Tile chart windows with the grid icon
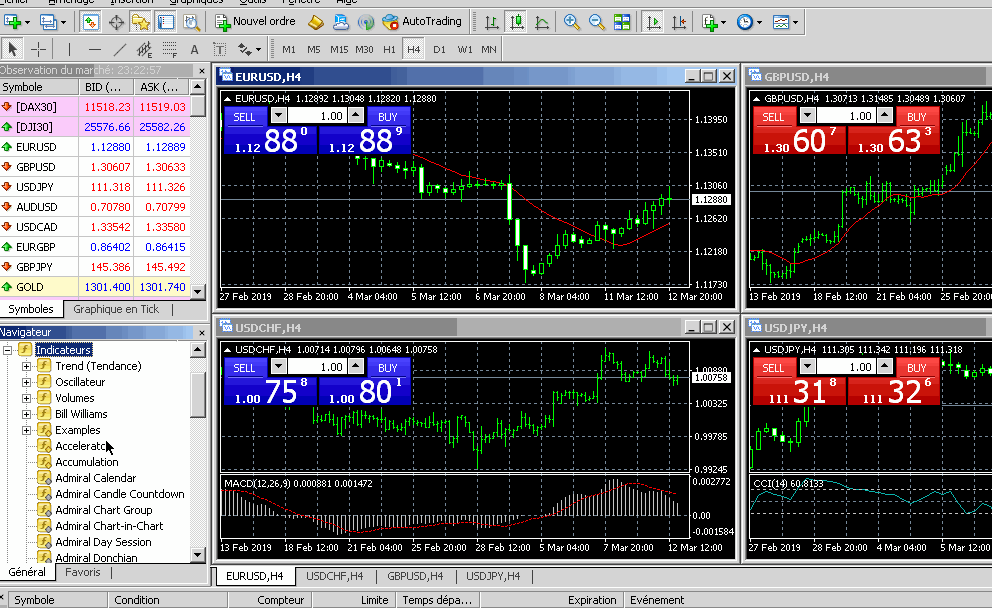992x608 pixels. click(x=622, y=22)
